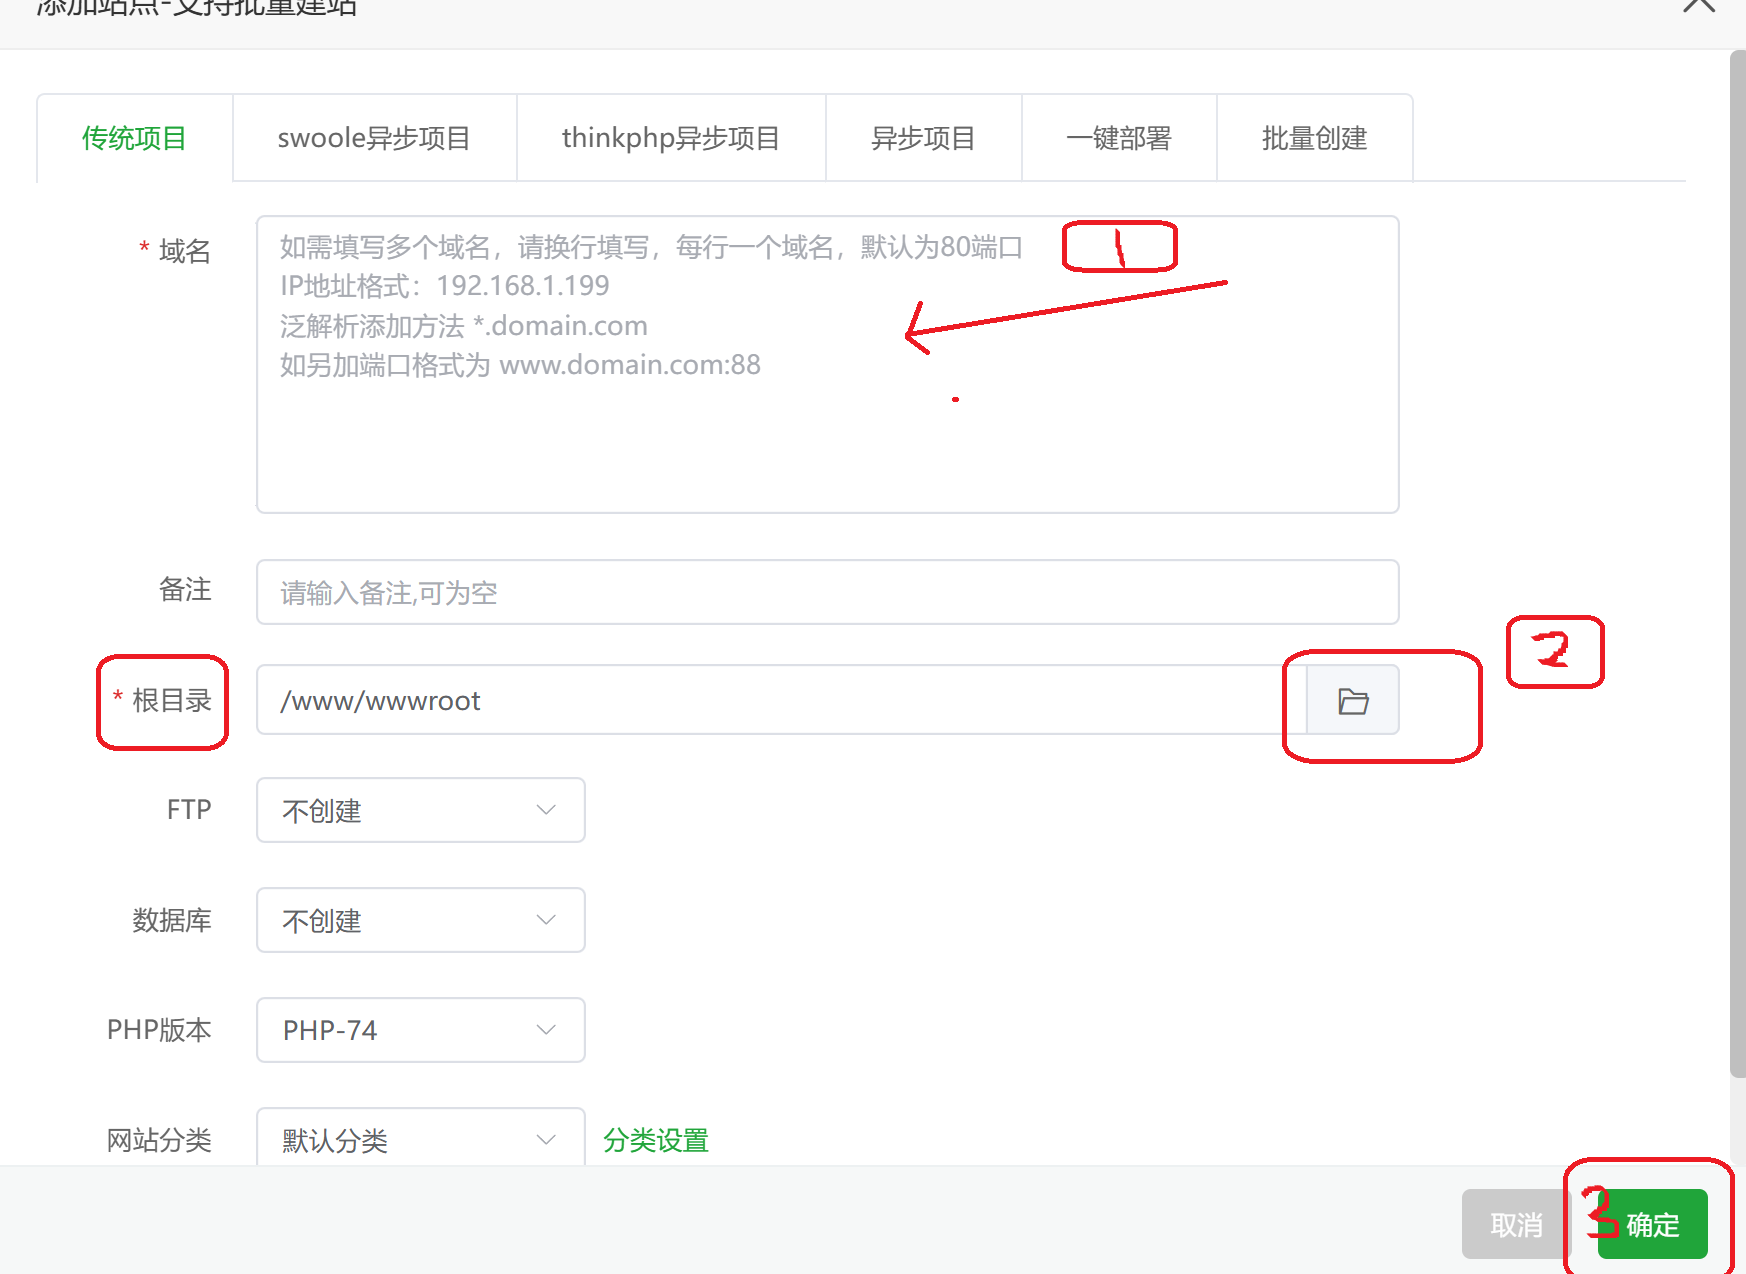
Task: Open the 网站分类 默认分类 dropdown
Action: pos(420,1138)
